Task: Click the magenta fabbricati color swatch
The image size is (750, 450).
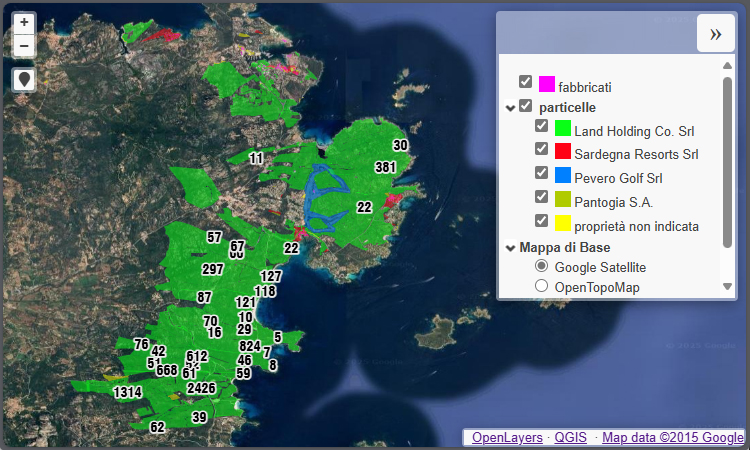Action: coord(547,85)
